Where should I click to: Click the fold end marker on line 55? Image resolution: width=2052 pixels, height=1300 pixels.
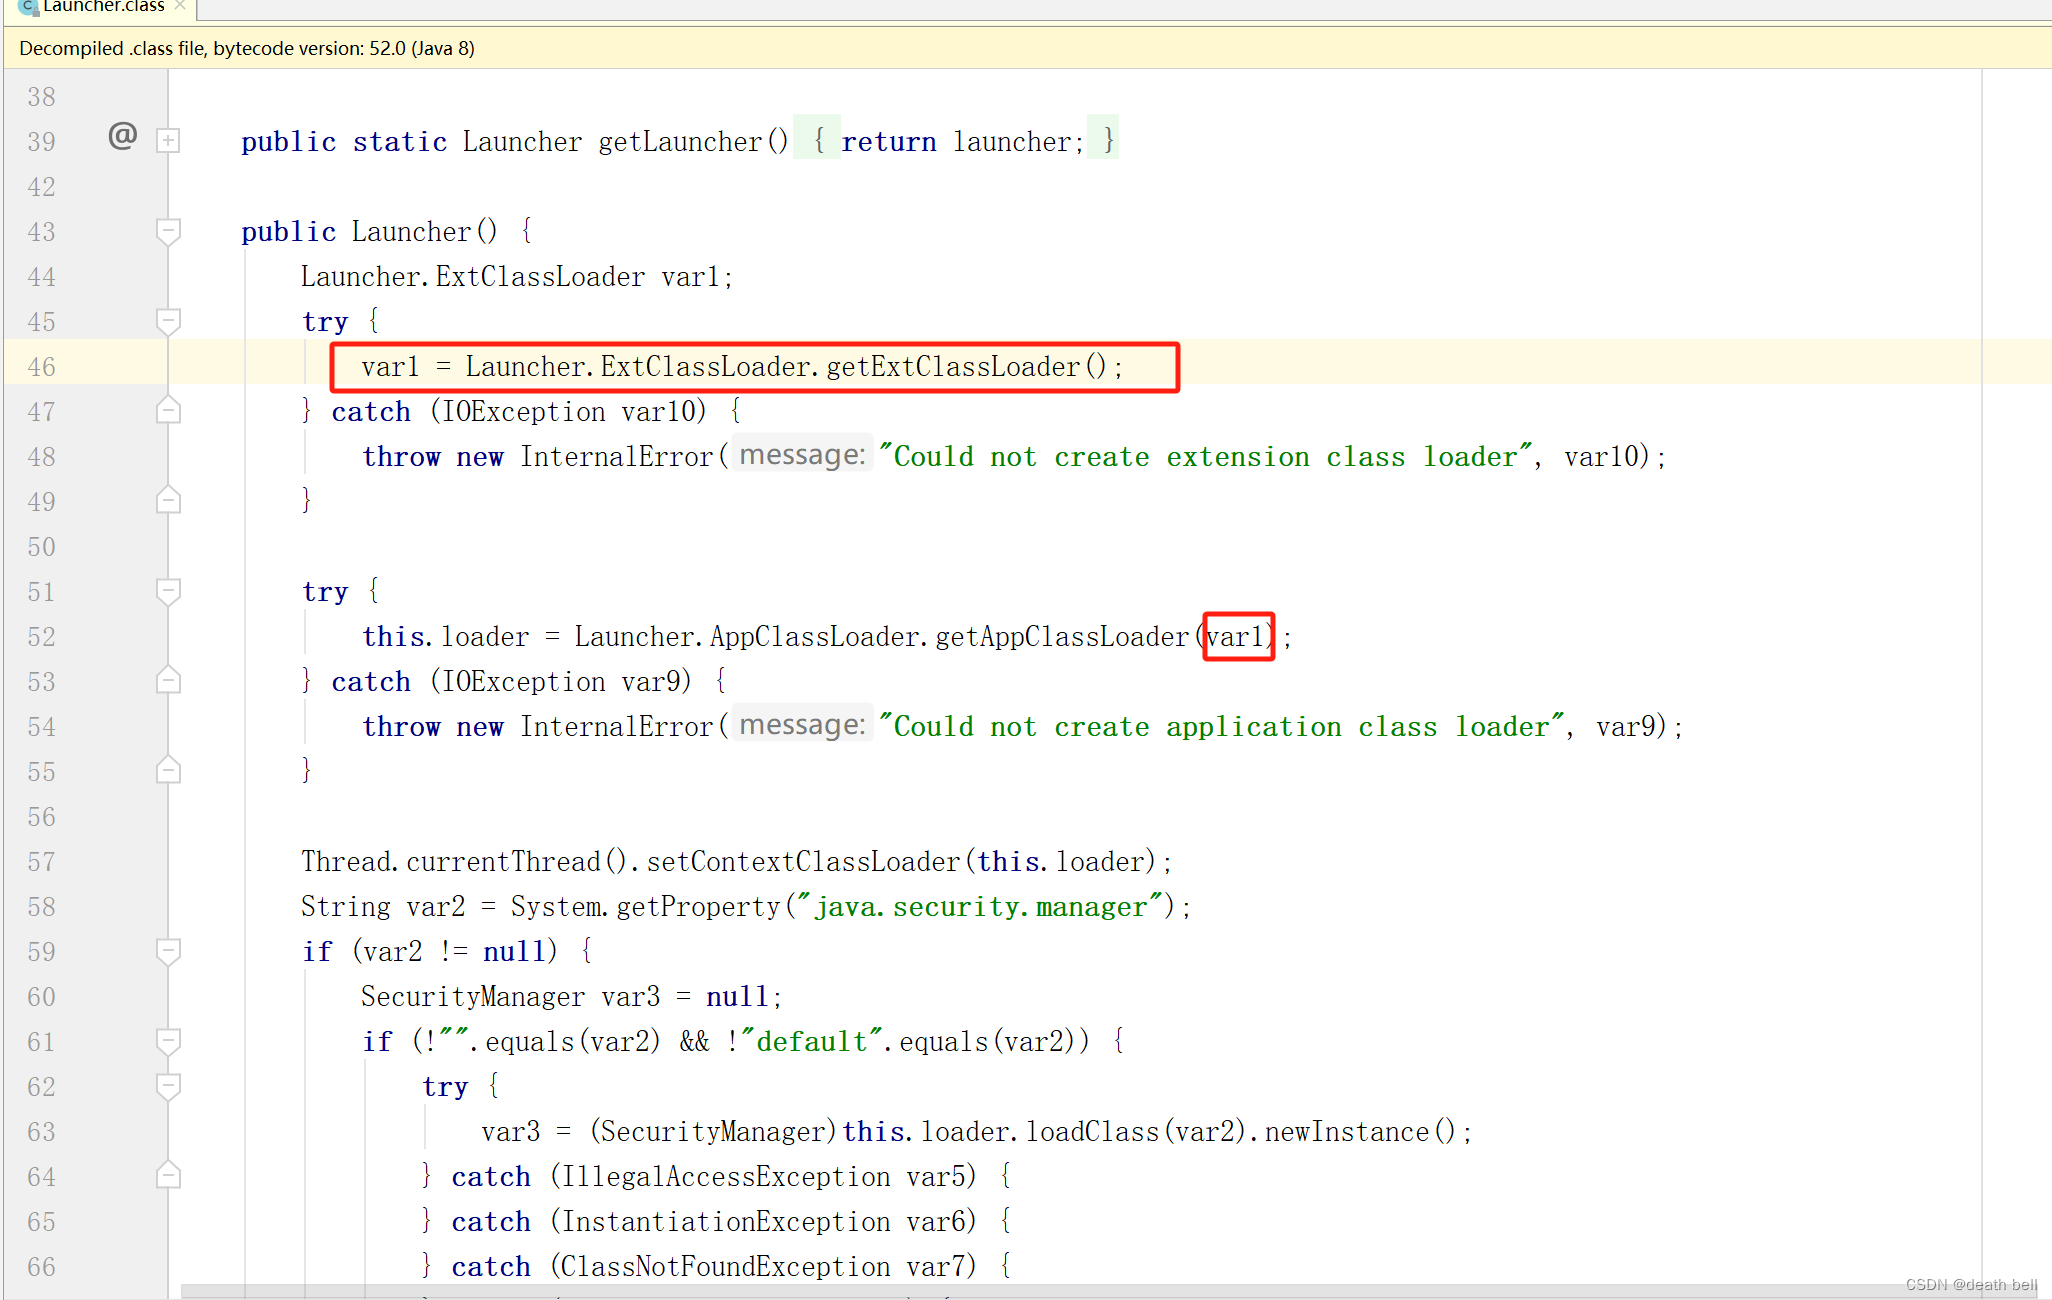click(169, 770)
